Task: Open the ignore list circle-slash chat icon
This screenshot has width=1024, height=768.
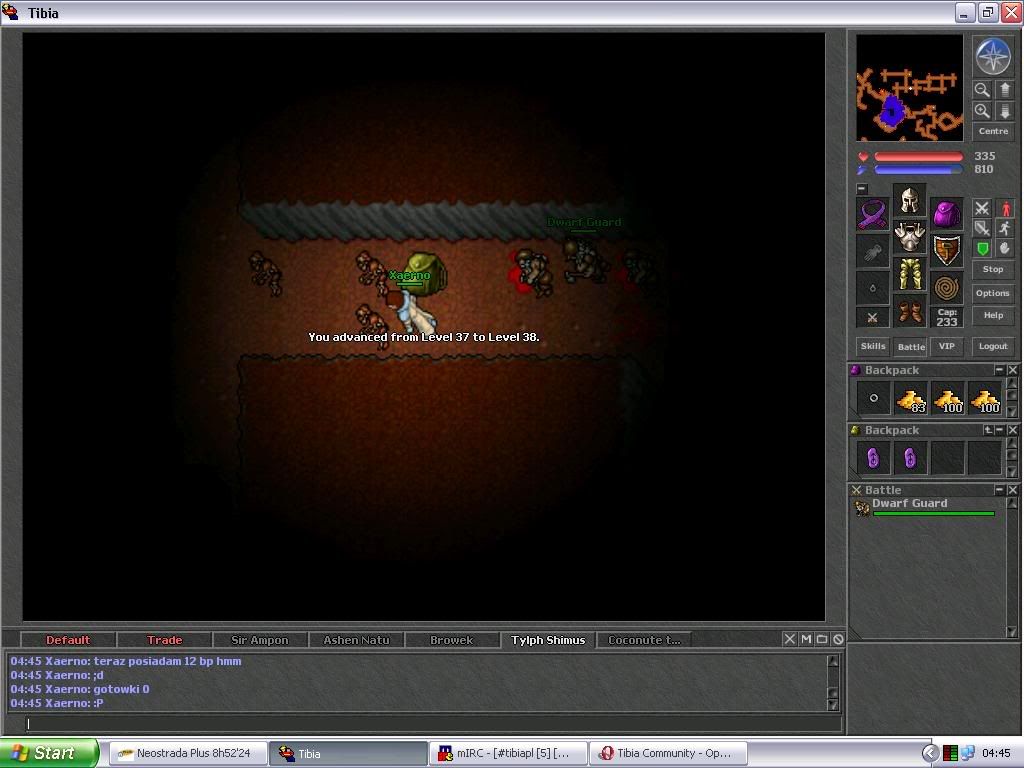Action: pyautogui.click(x=839, y=639)
